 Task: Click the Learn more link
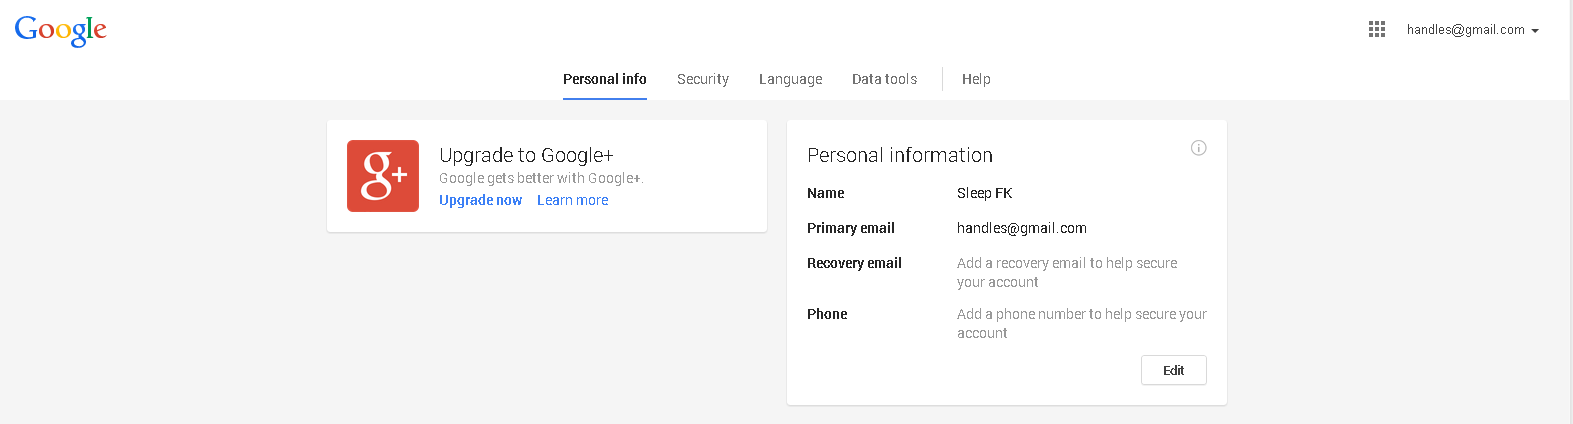[x=572, y=200]
